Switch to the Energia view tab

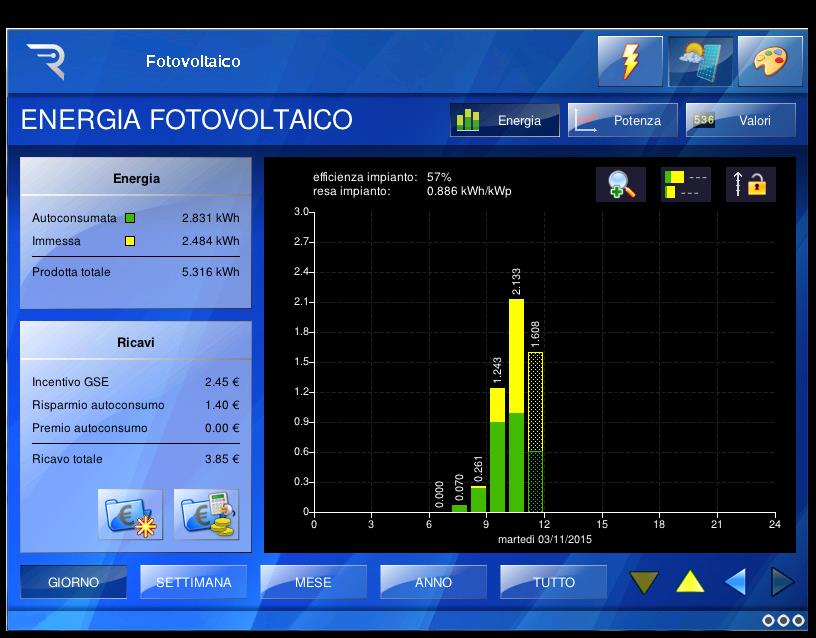click(x=504, y=120)
